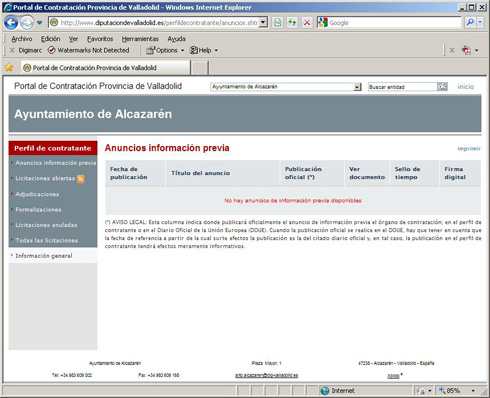The width and height of the screenshot is (490, 398).
Task: Open Adjudicaciones in sidebar
Action: tap(37, 194)
